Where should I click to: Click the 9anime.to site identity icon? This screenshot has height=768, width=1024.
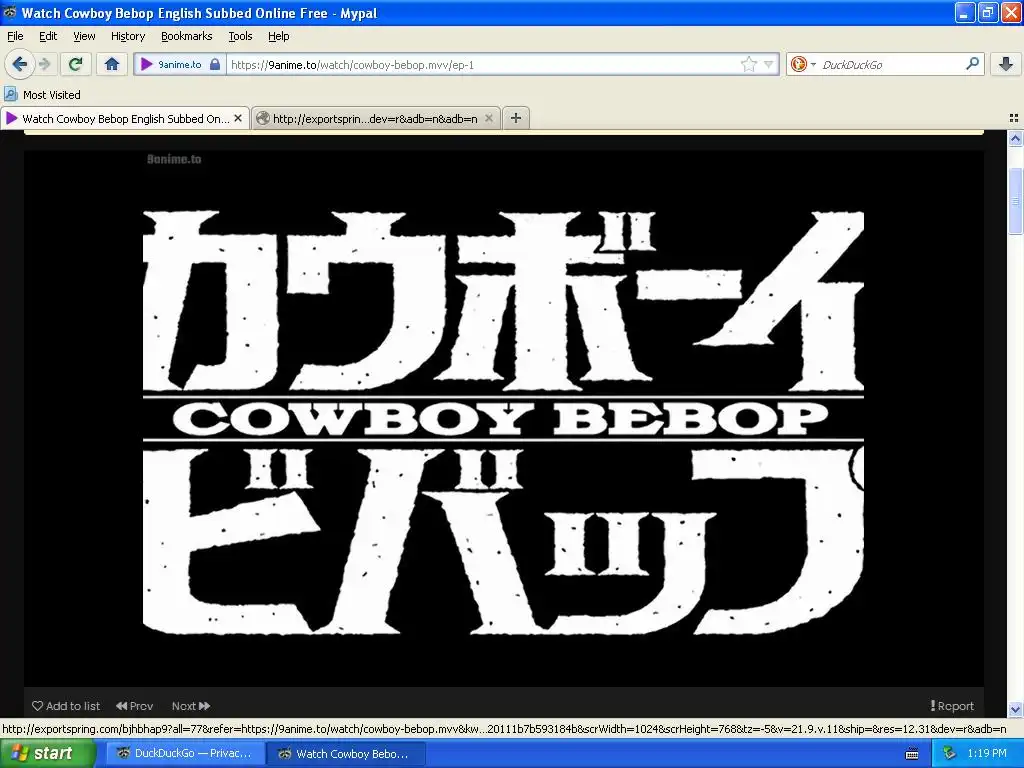(147, 64)
